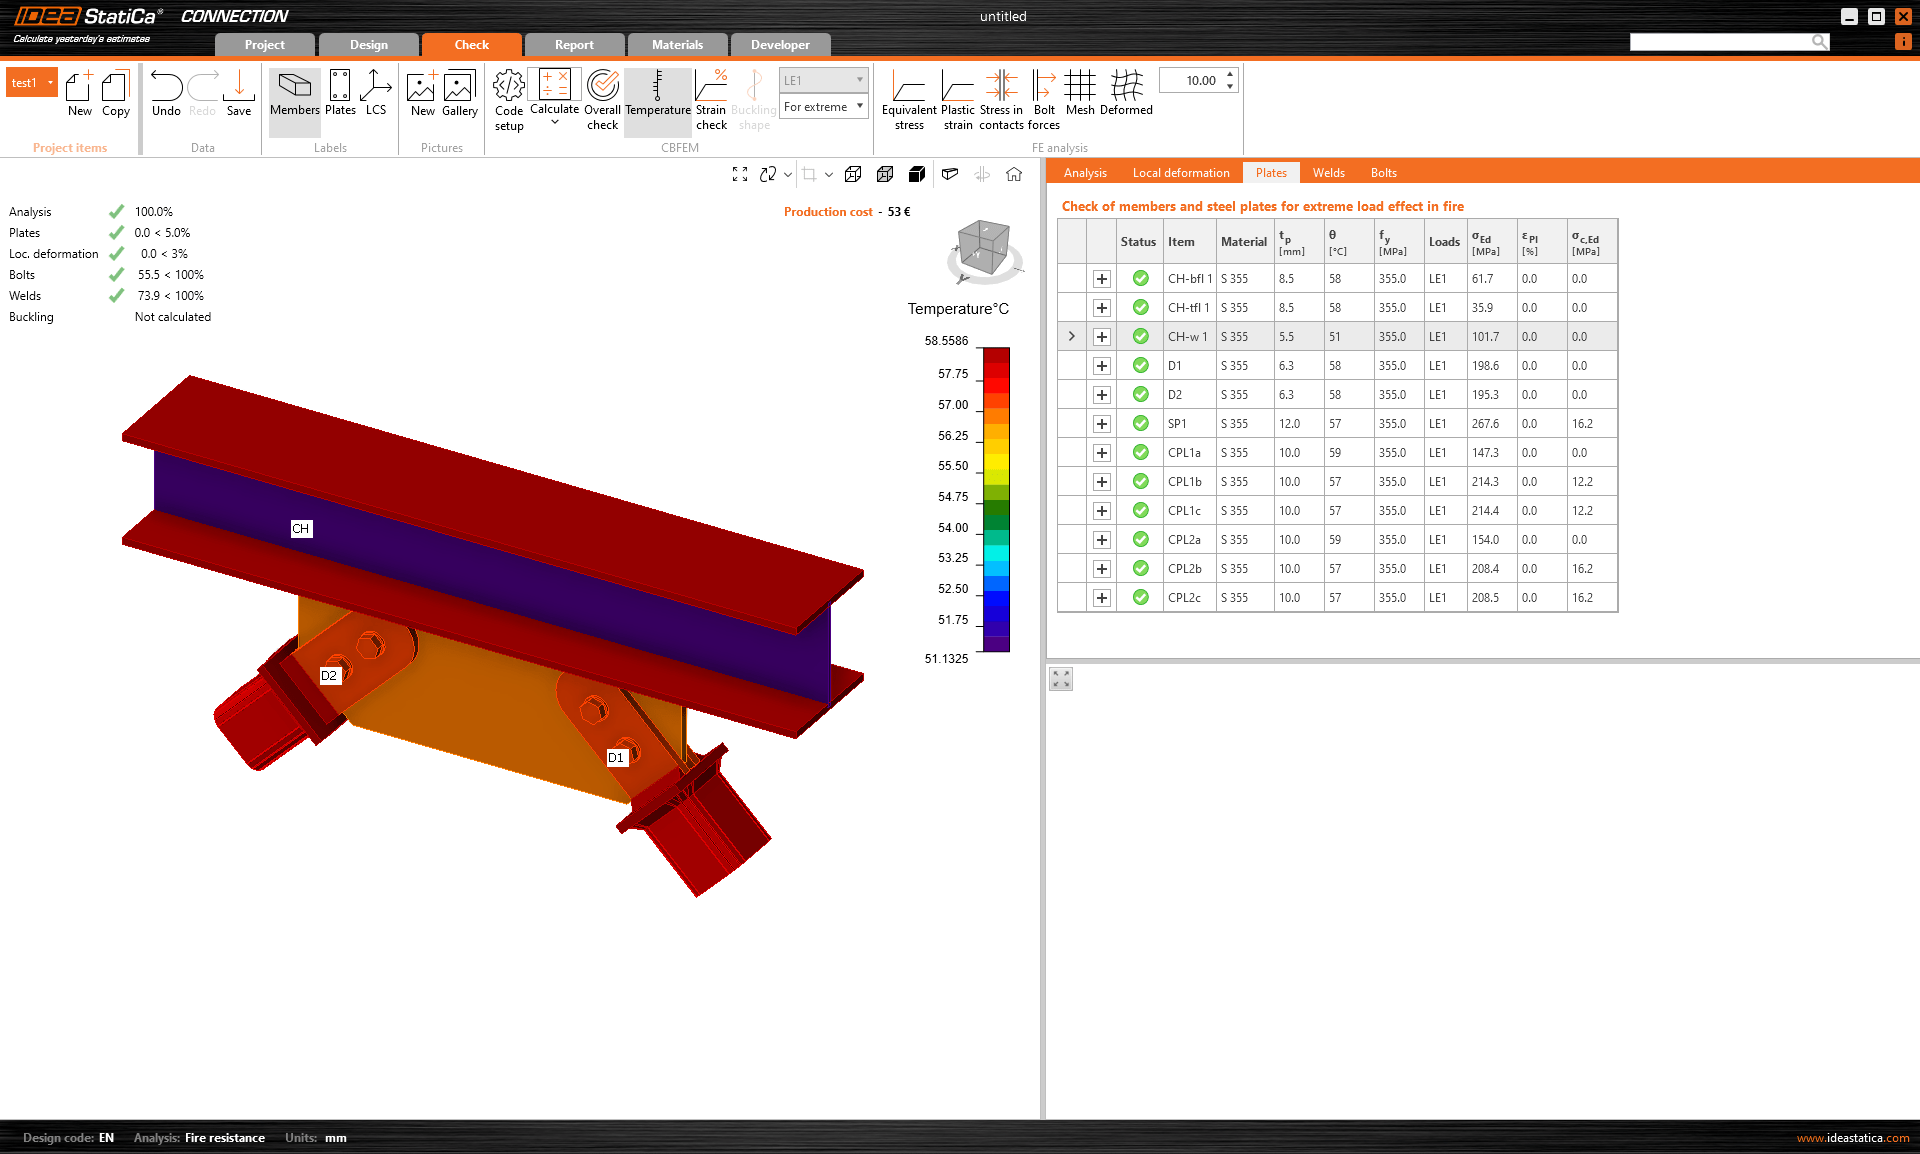
Task: Run the Overall check
Action: (602, 97)
